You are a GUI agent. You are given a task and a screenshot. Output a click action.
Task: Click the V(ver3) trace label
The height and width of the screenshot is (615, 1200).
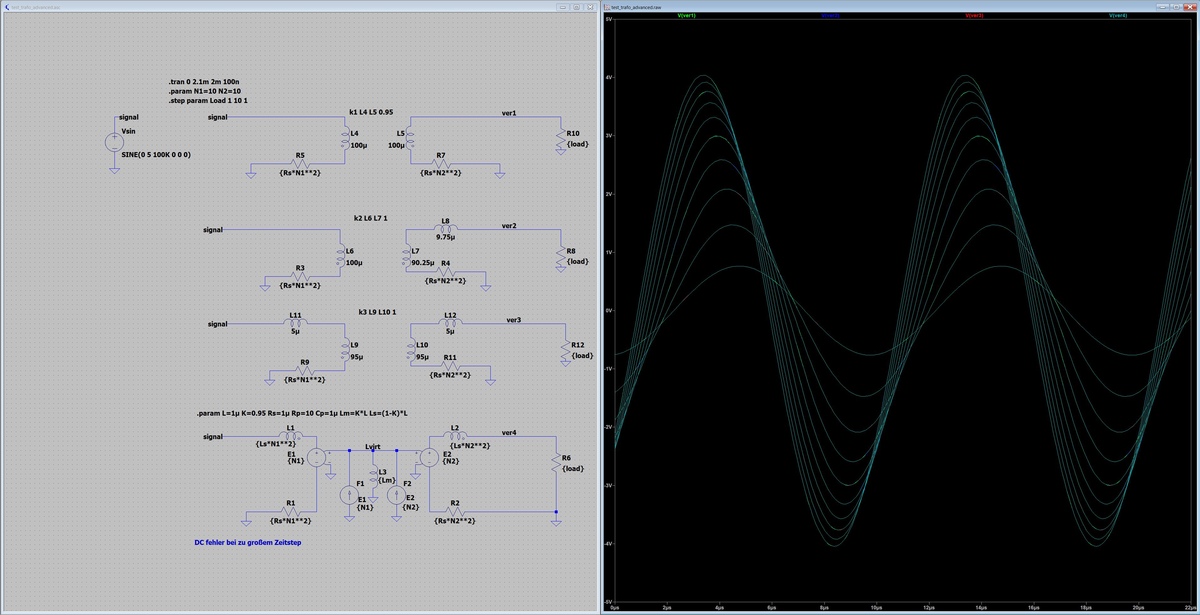pyautogui.click(x=974, y=17)
